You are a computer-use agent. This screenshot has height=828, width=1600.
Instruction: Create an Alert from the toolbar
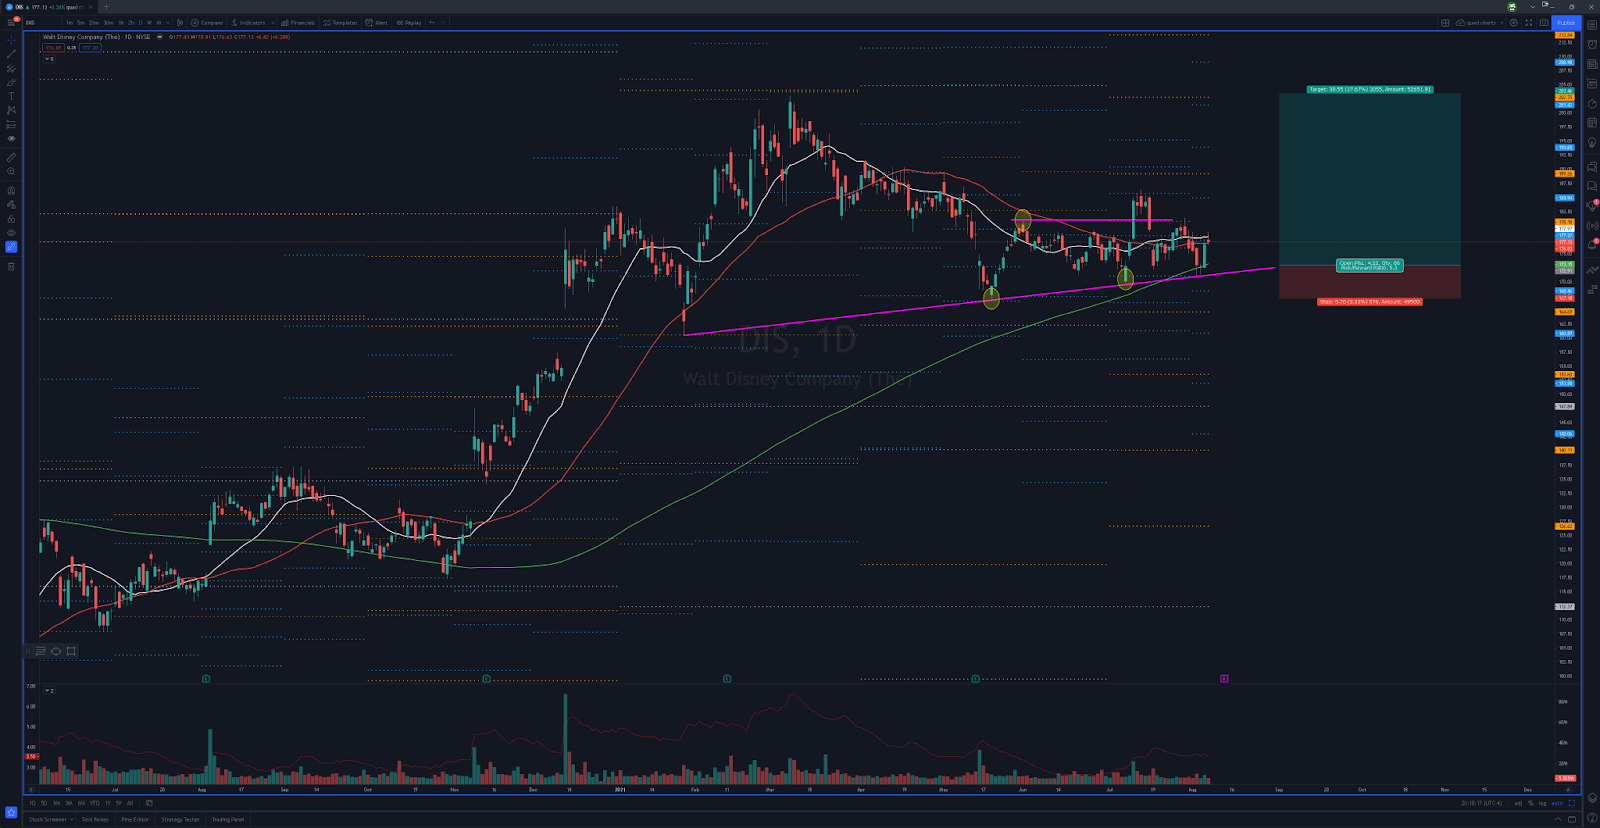tap(377, 22)
